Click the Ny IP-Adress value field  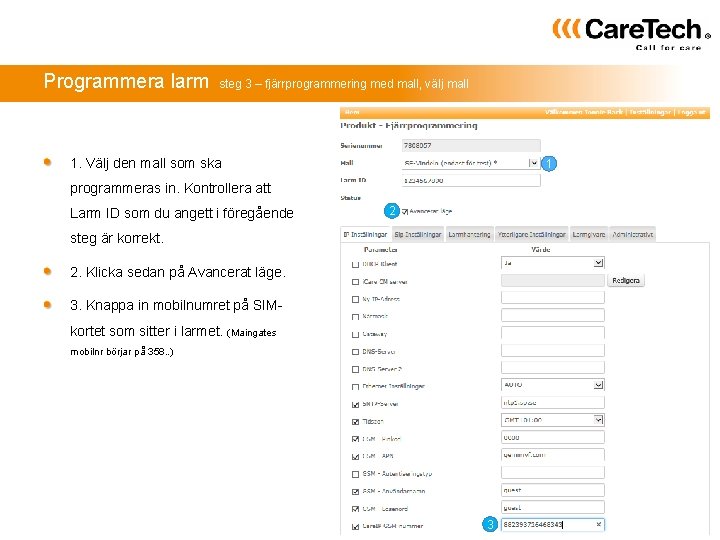[552, 298]
